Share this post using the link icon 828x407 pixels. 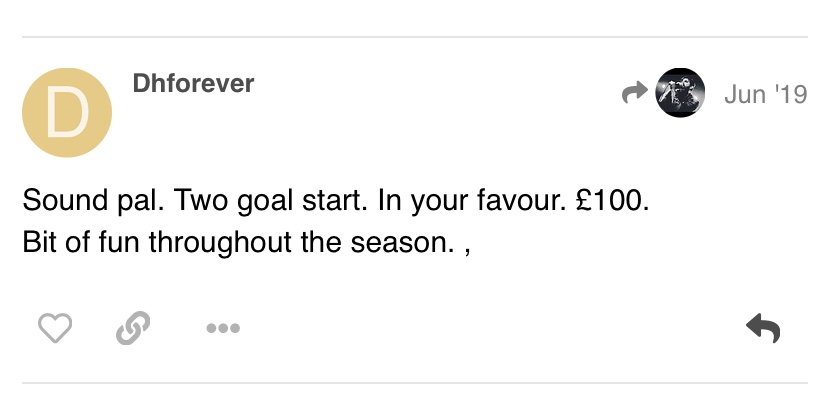pos(133,328)
